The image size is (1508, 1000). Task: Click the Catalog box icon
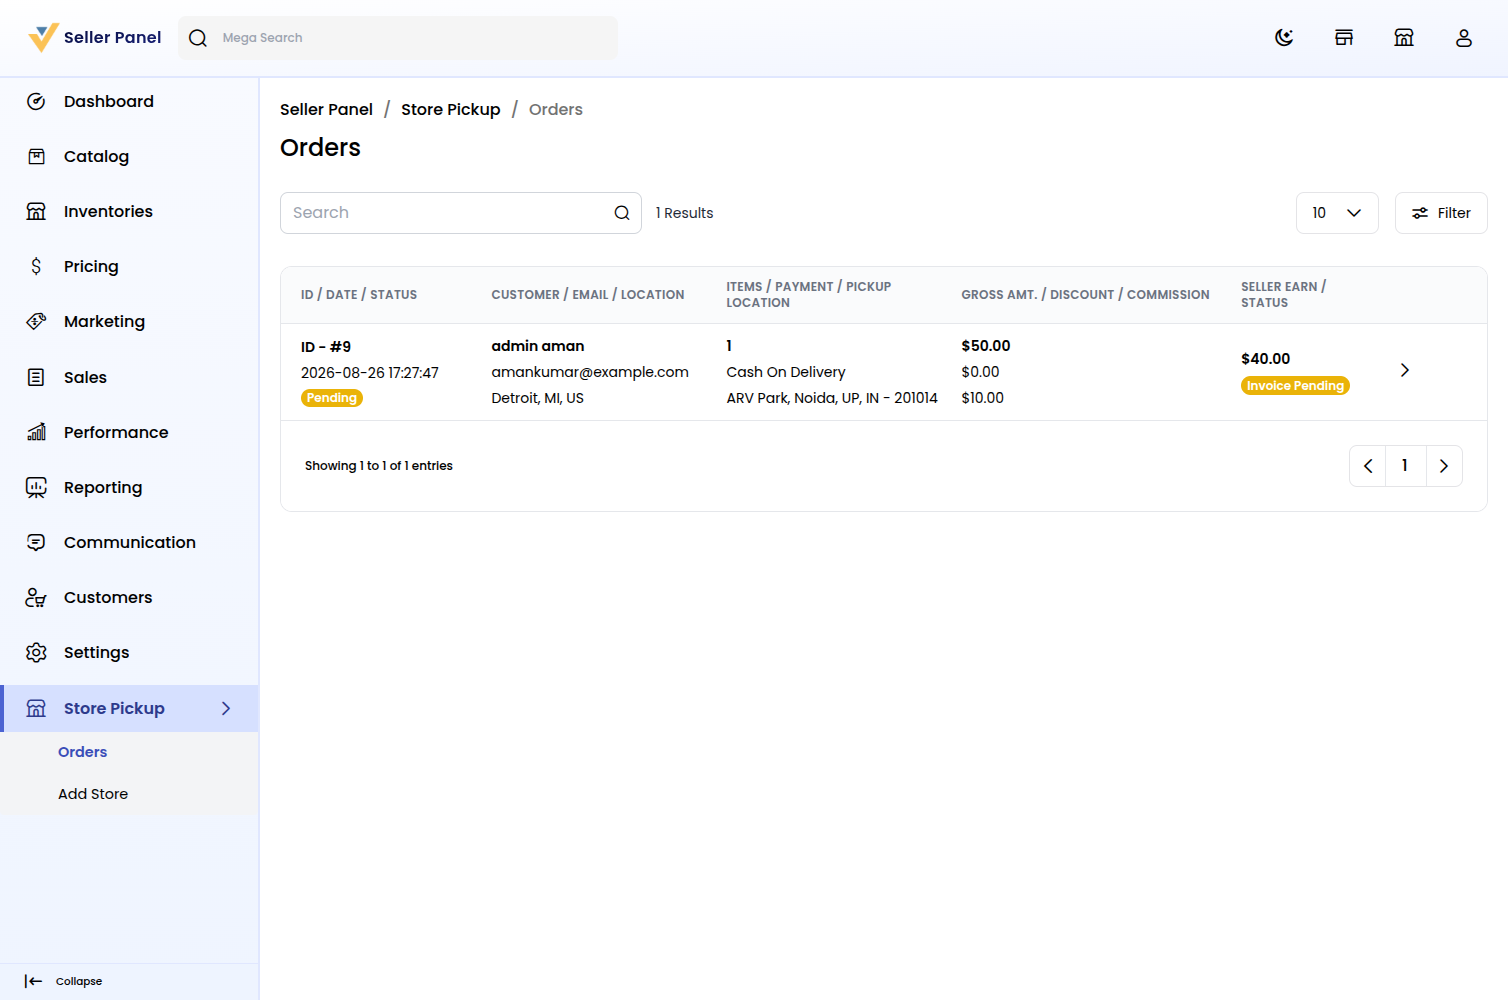(x=36, y=156)
